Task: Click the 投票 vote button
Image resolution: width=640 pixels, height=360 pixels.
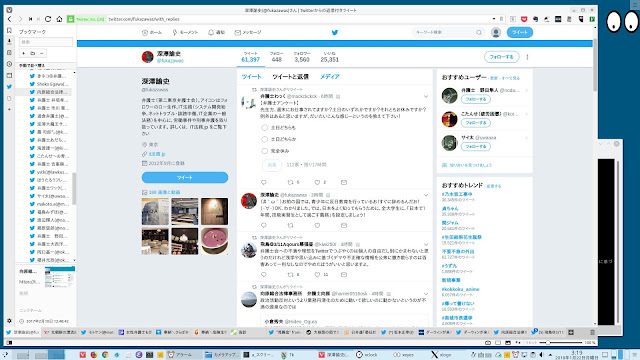Action: tap(272, 165)
